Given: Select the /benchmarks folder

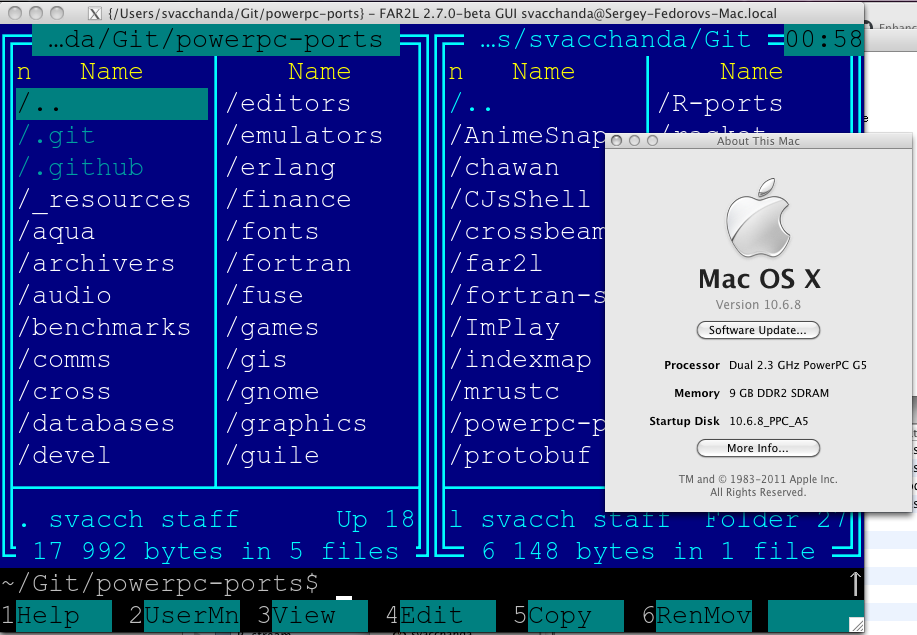Looking at the screenshot, I should tap(104, 328).
